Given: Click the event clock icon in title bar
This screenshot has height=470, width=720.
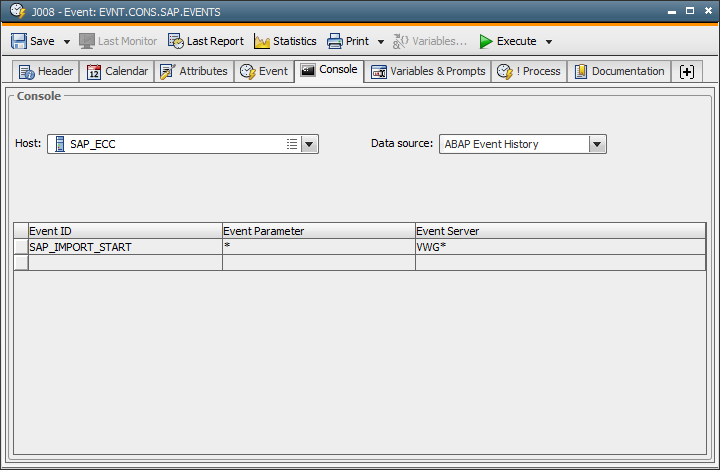Looking at the screenshot, I should tap(17, 11).
